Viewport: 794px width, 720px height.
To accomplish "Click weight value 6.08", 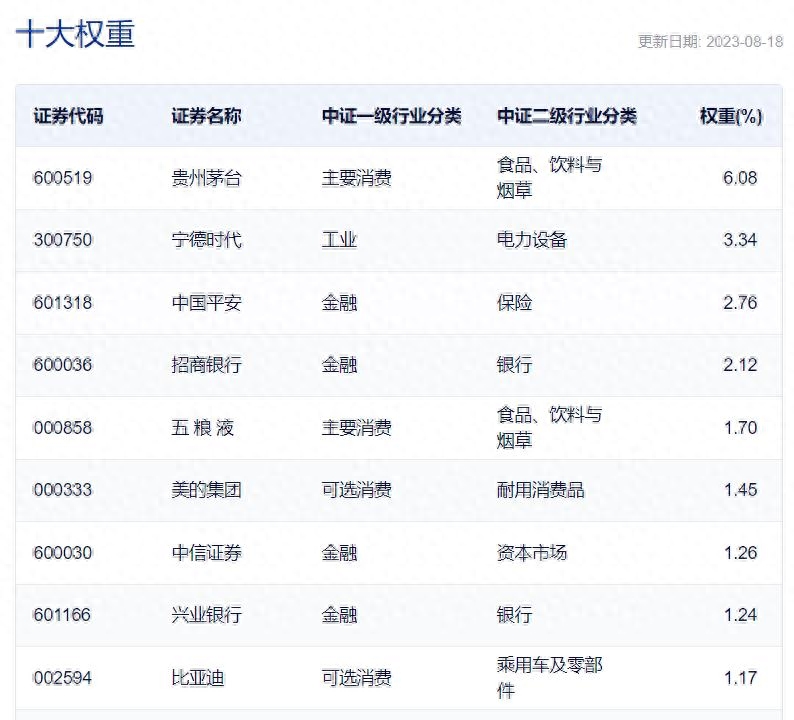I will (x=740, y=178).
